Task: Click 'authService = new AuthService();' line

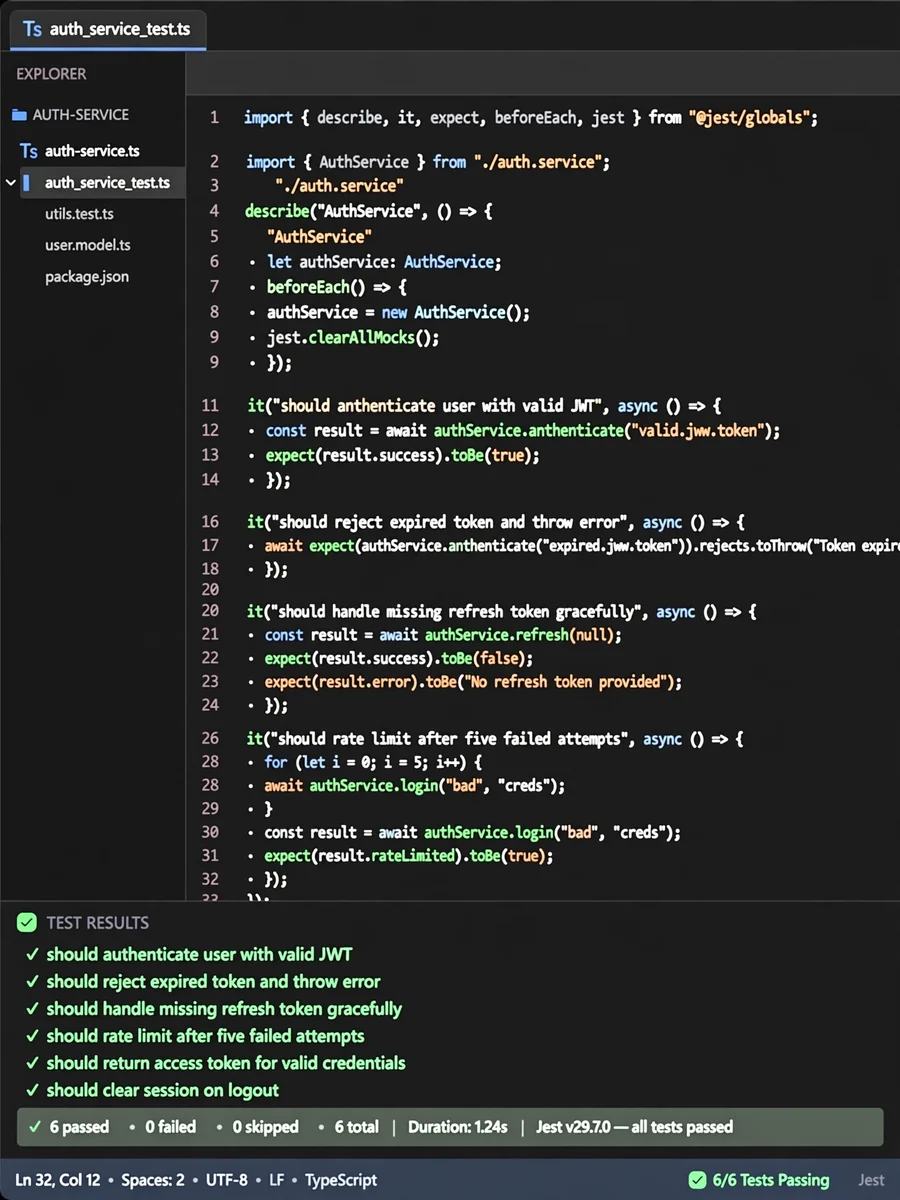Action: pos(398,313)
